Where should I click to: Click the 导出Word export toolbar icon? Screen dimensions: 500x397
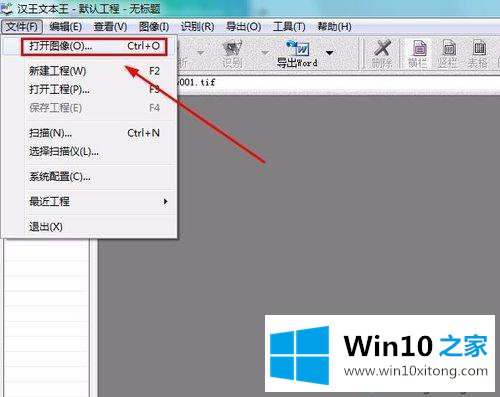(297, 54)
